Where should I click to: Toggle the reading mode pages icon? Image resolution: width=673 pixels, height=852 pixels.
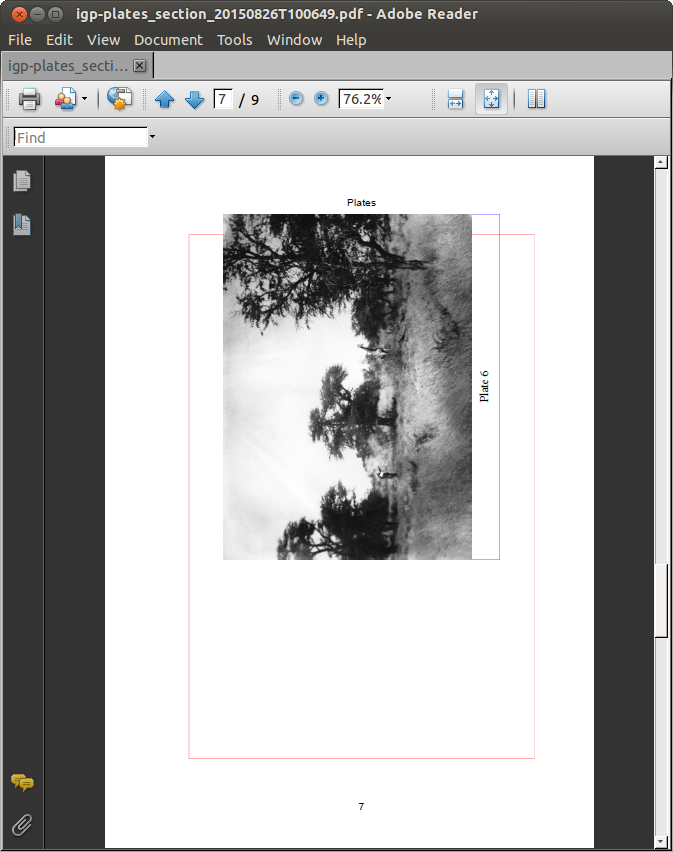(537, 99)
